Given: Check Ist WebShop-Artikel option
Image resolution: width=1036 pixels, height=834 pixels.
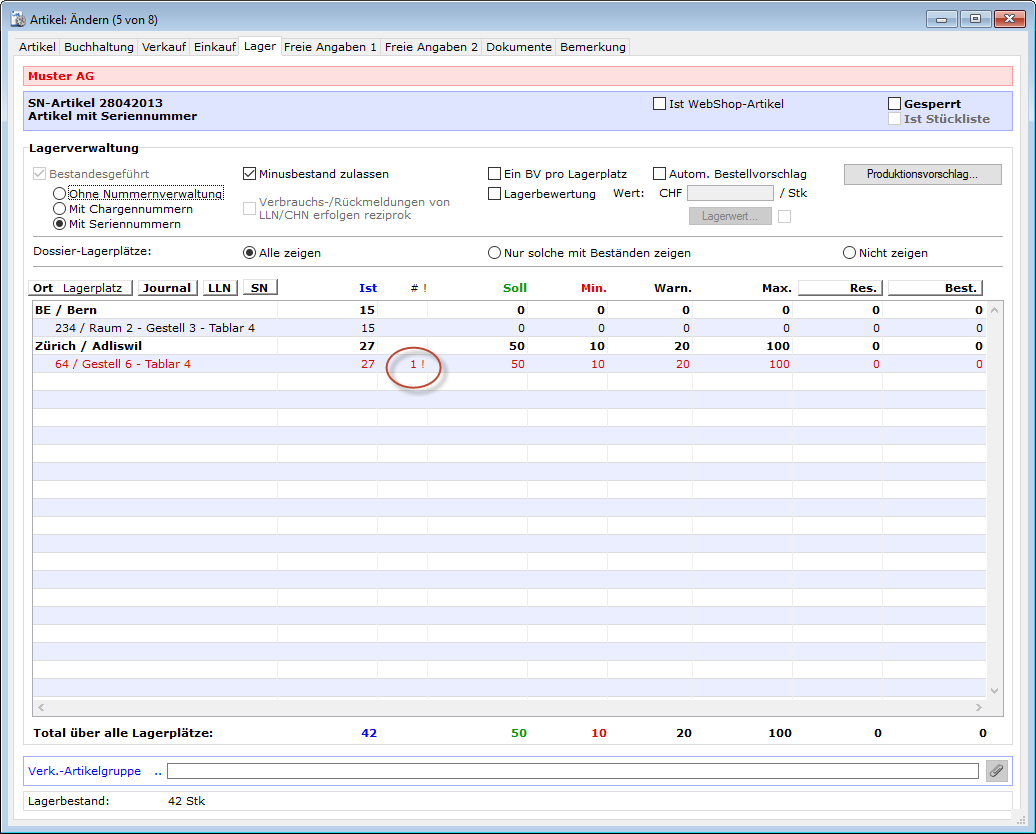Looking at the screenshot, I should tap(660, 104).
